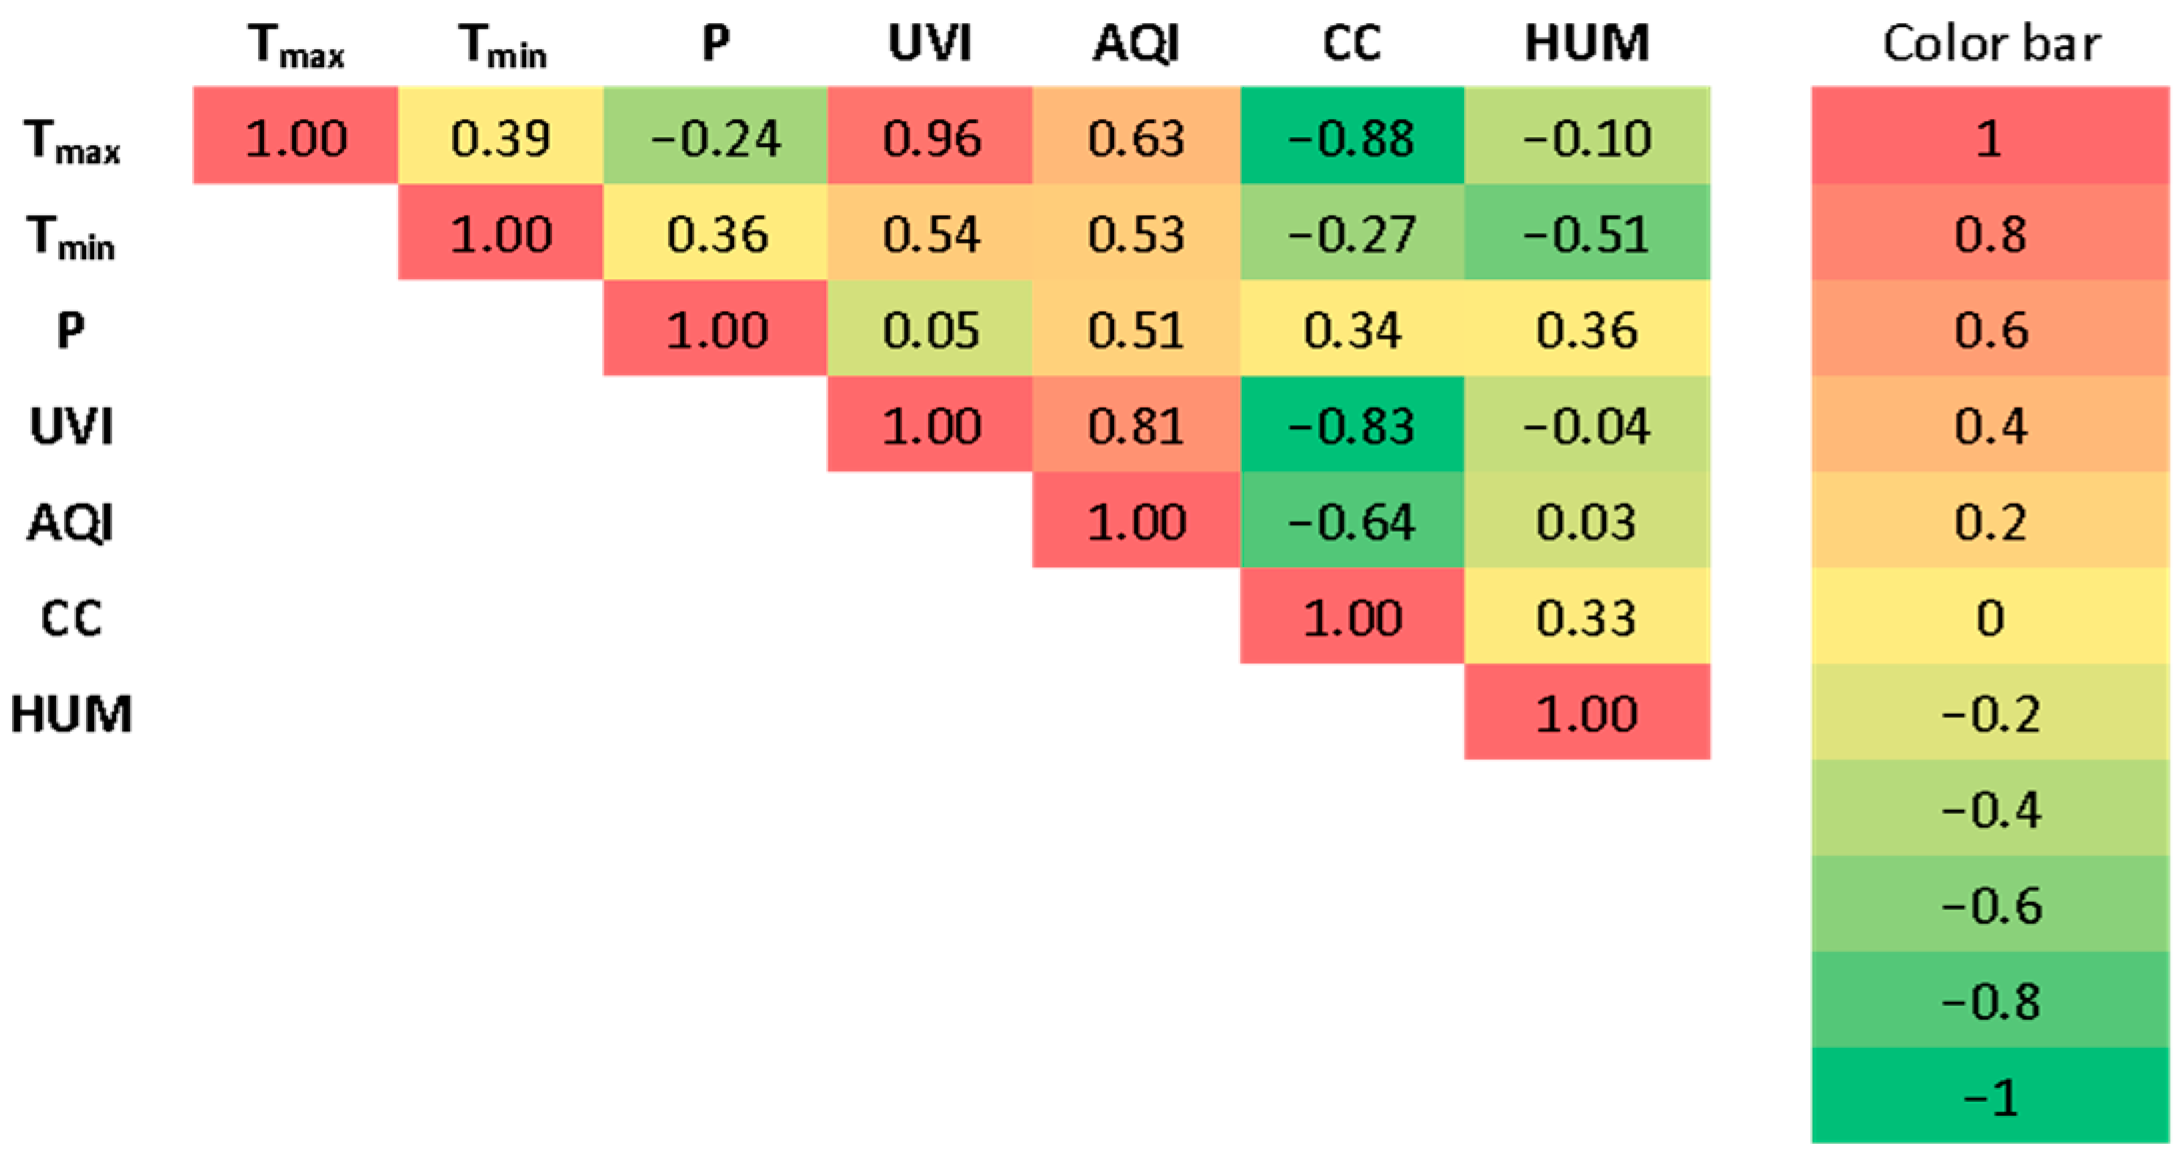The image size is (2182, 1155).
Task: Click the Color bar title
Action: pos(1991,43)
